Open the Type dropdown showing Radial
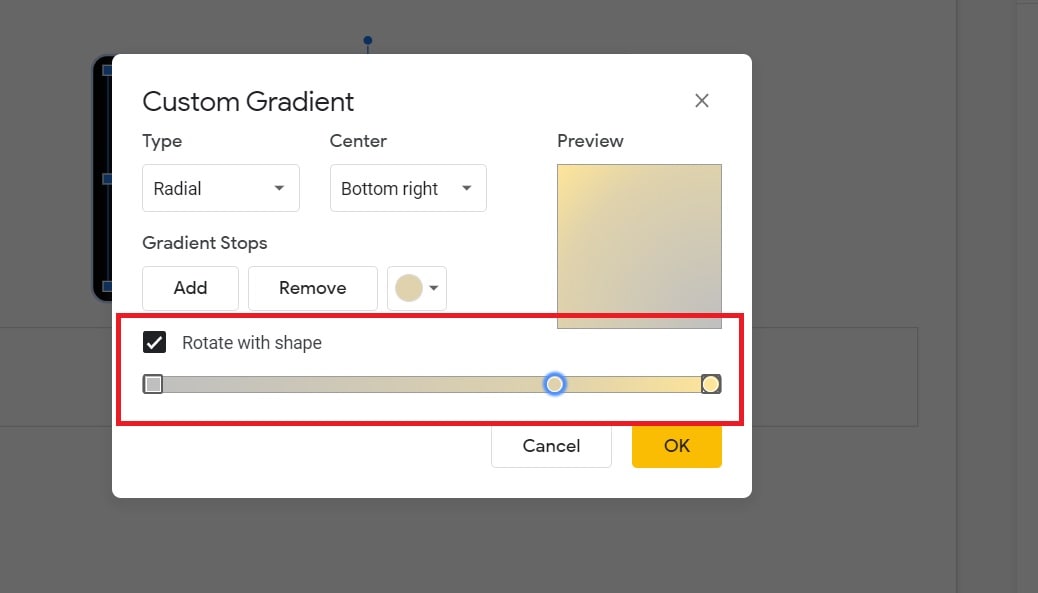This screenshot has width=1038, height=593. point(220,189)
